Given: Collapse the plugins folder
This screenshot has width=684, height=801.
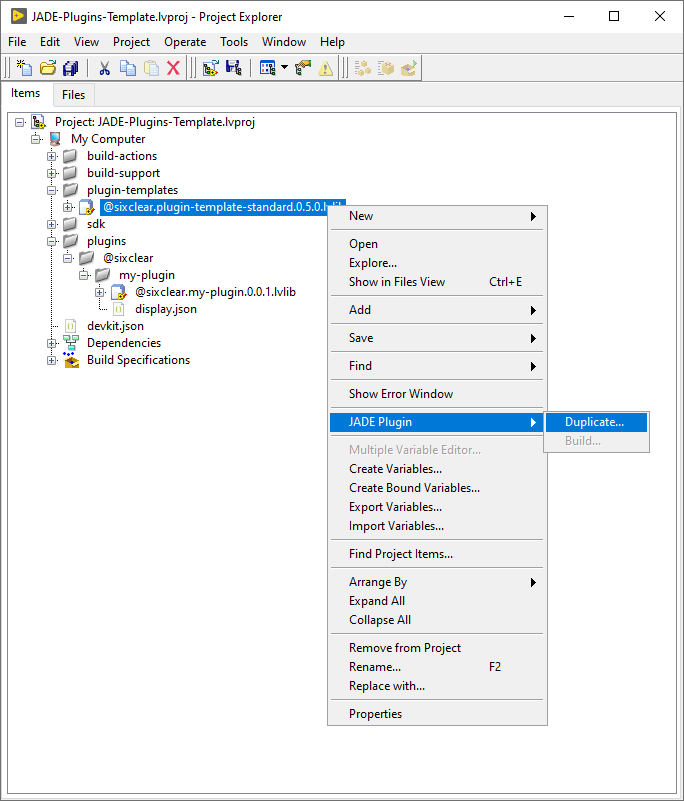Looking at the screenshot, I should [x=52, y=241].
